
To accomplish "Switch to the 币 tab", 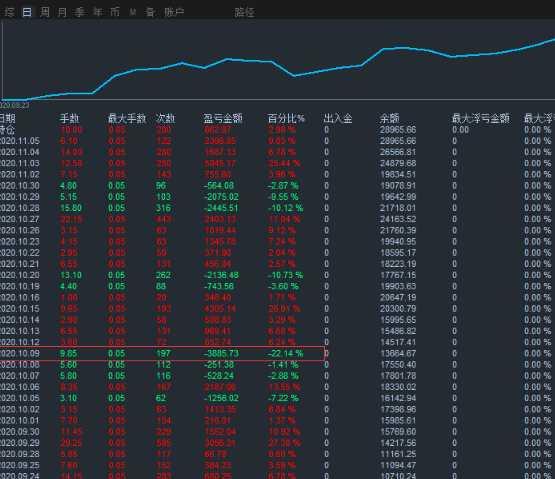I will [115, 12].
